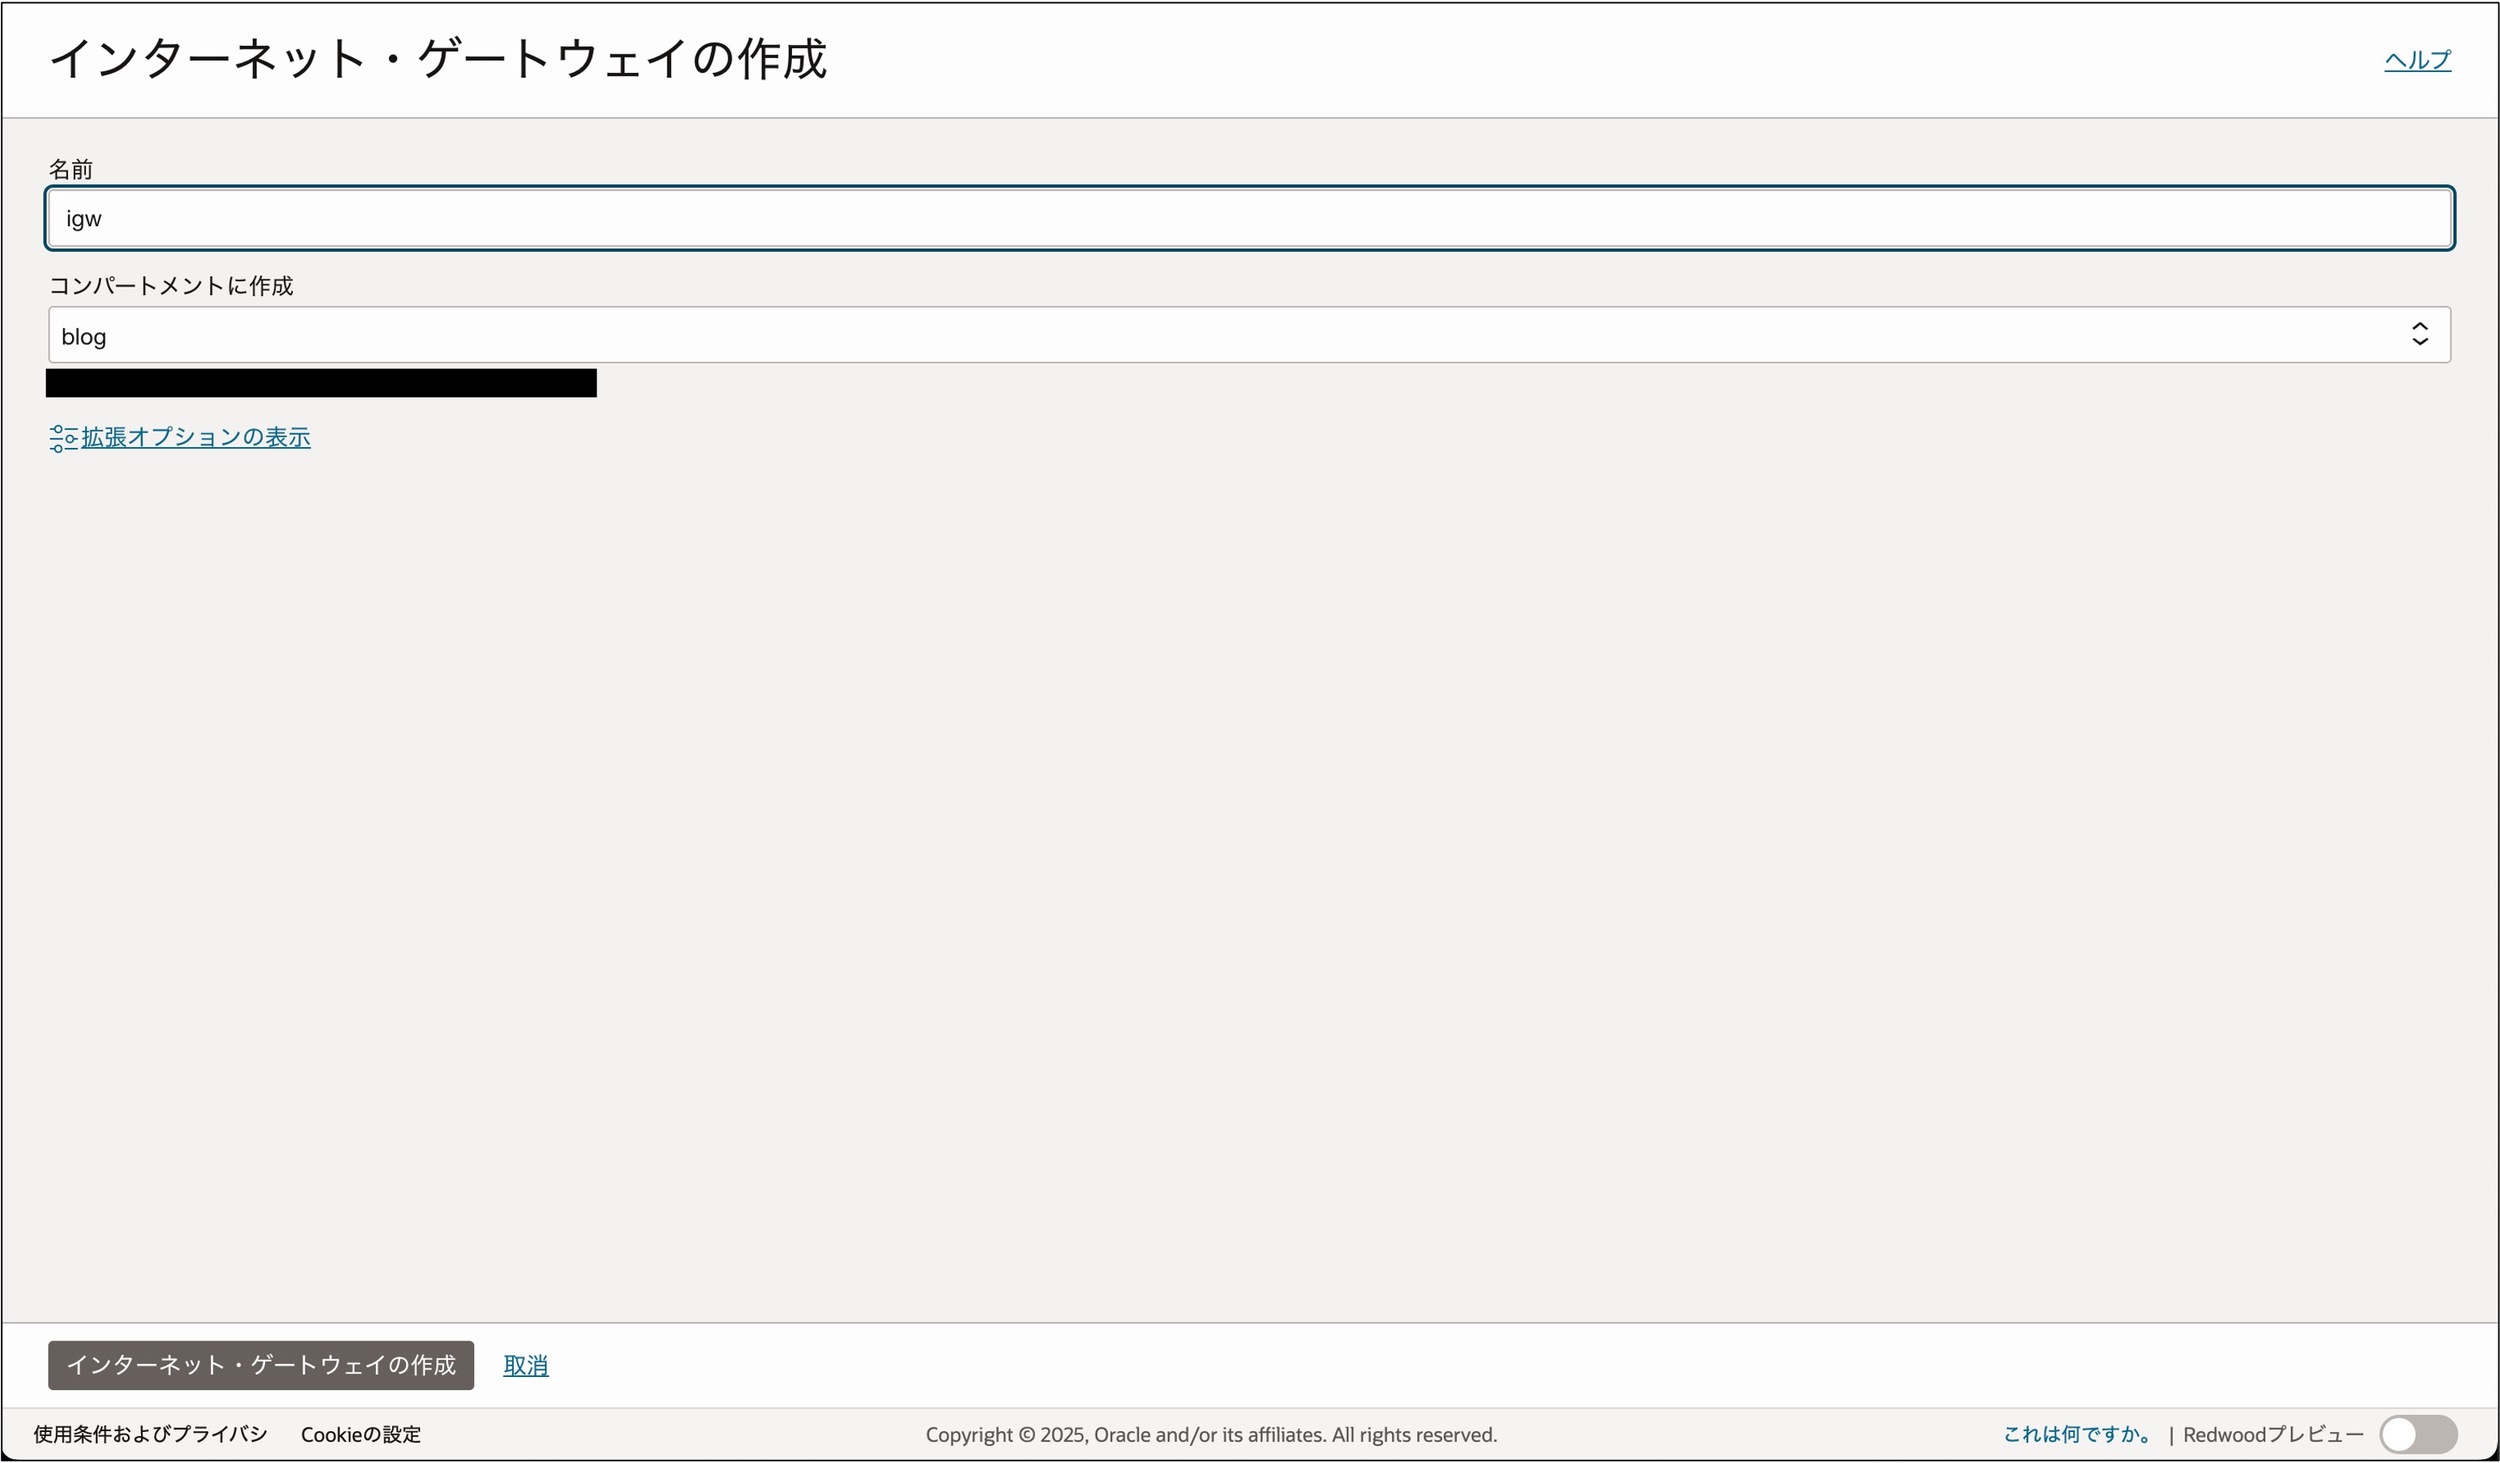Click the インターネット・ゲートウェイの作成 button
This screenshot has width=2500, height=1463.
pos(261,1365)
